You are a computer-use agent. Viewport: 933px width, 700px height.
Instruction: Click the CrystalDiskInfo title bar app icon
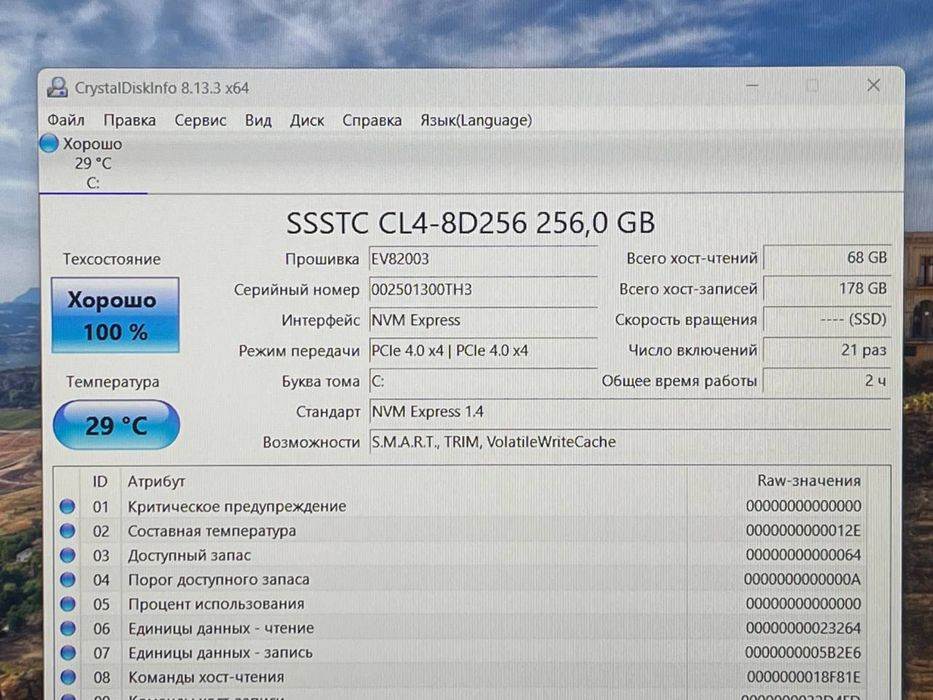pyautogui.click(x=57, y=88)
